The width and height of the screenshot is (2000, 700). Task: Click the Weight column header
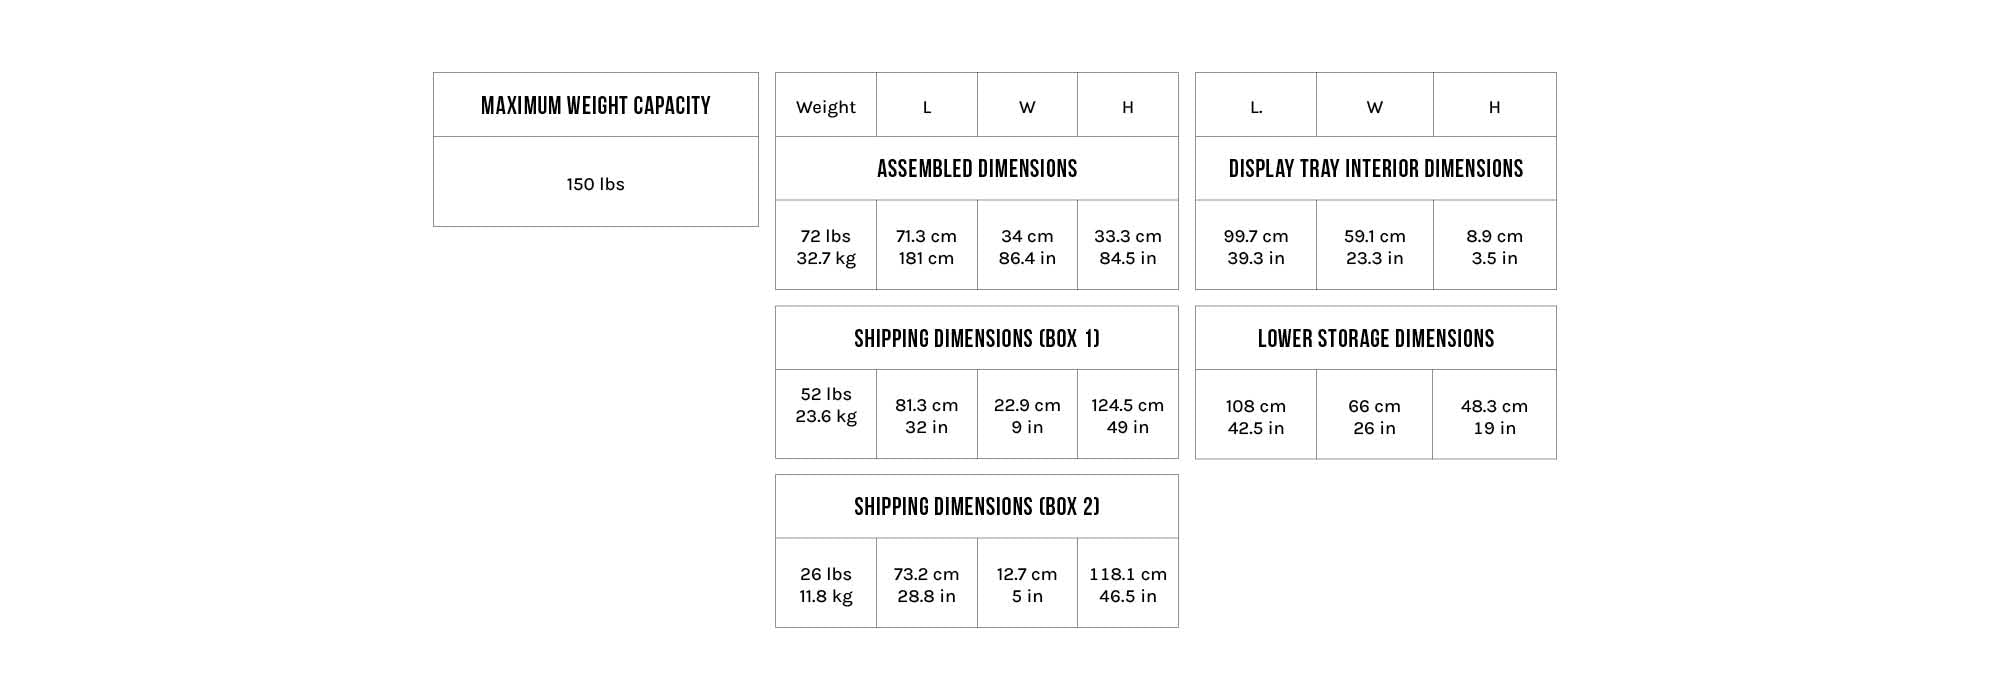[826, 107]
